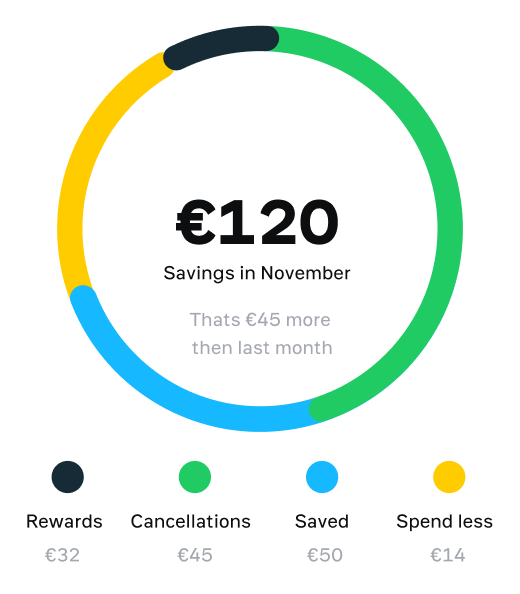Image resolution: width=520 pixels, height=594 pixels.
Task: Click the €14 Spend less amount
Action: 448,555
